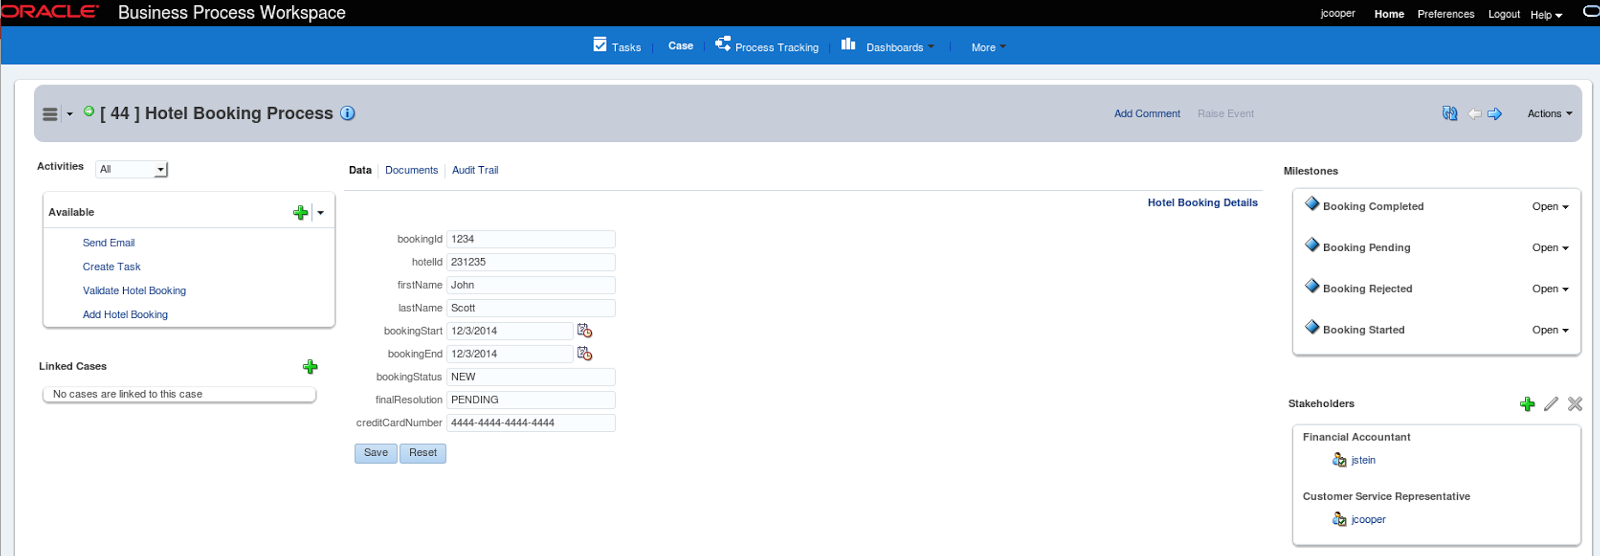Open Booking Rejected status dropdown
Screen dimensions: 1600x556
pyautogui.click(x=1550, y=289)
